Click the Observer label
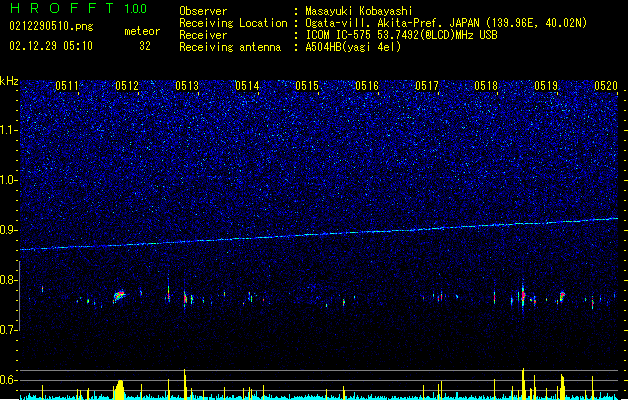The image size is (629, 400). pyautogui.click(x=203, y=11)
